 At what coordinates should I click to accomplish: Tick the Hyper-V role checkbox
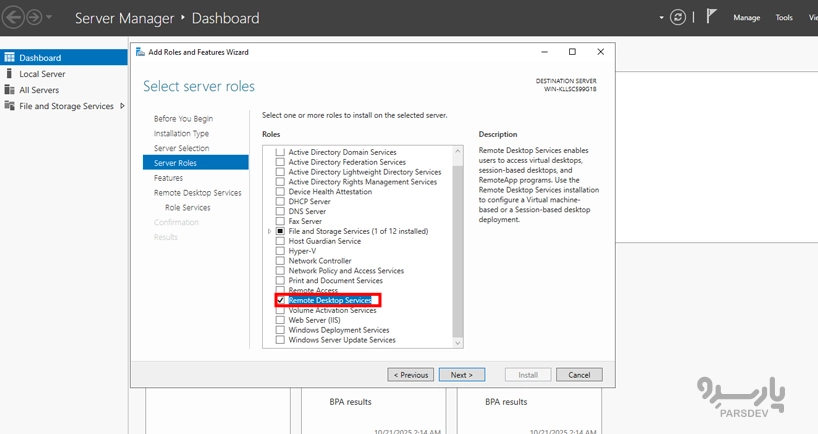coord(281,251)
